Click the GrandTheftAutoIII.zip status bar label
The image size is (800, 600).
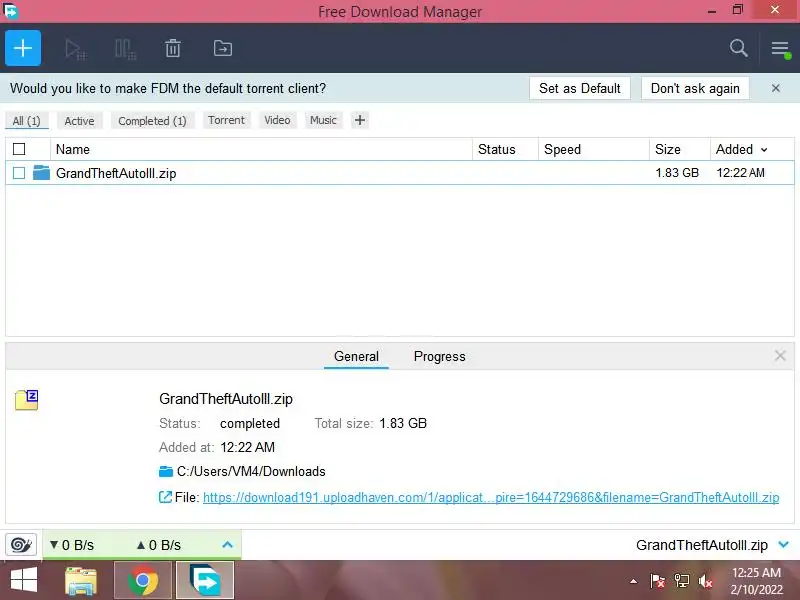point(702,545)
